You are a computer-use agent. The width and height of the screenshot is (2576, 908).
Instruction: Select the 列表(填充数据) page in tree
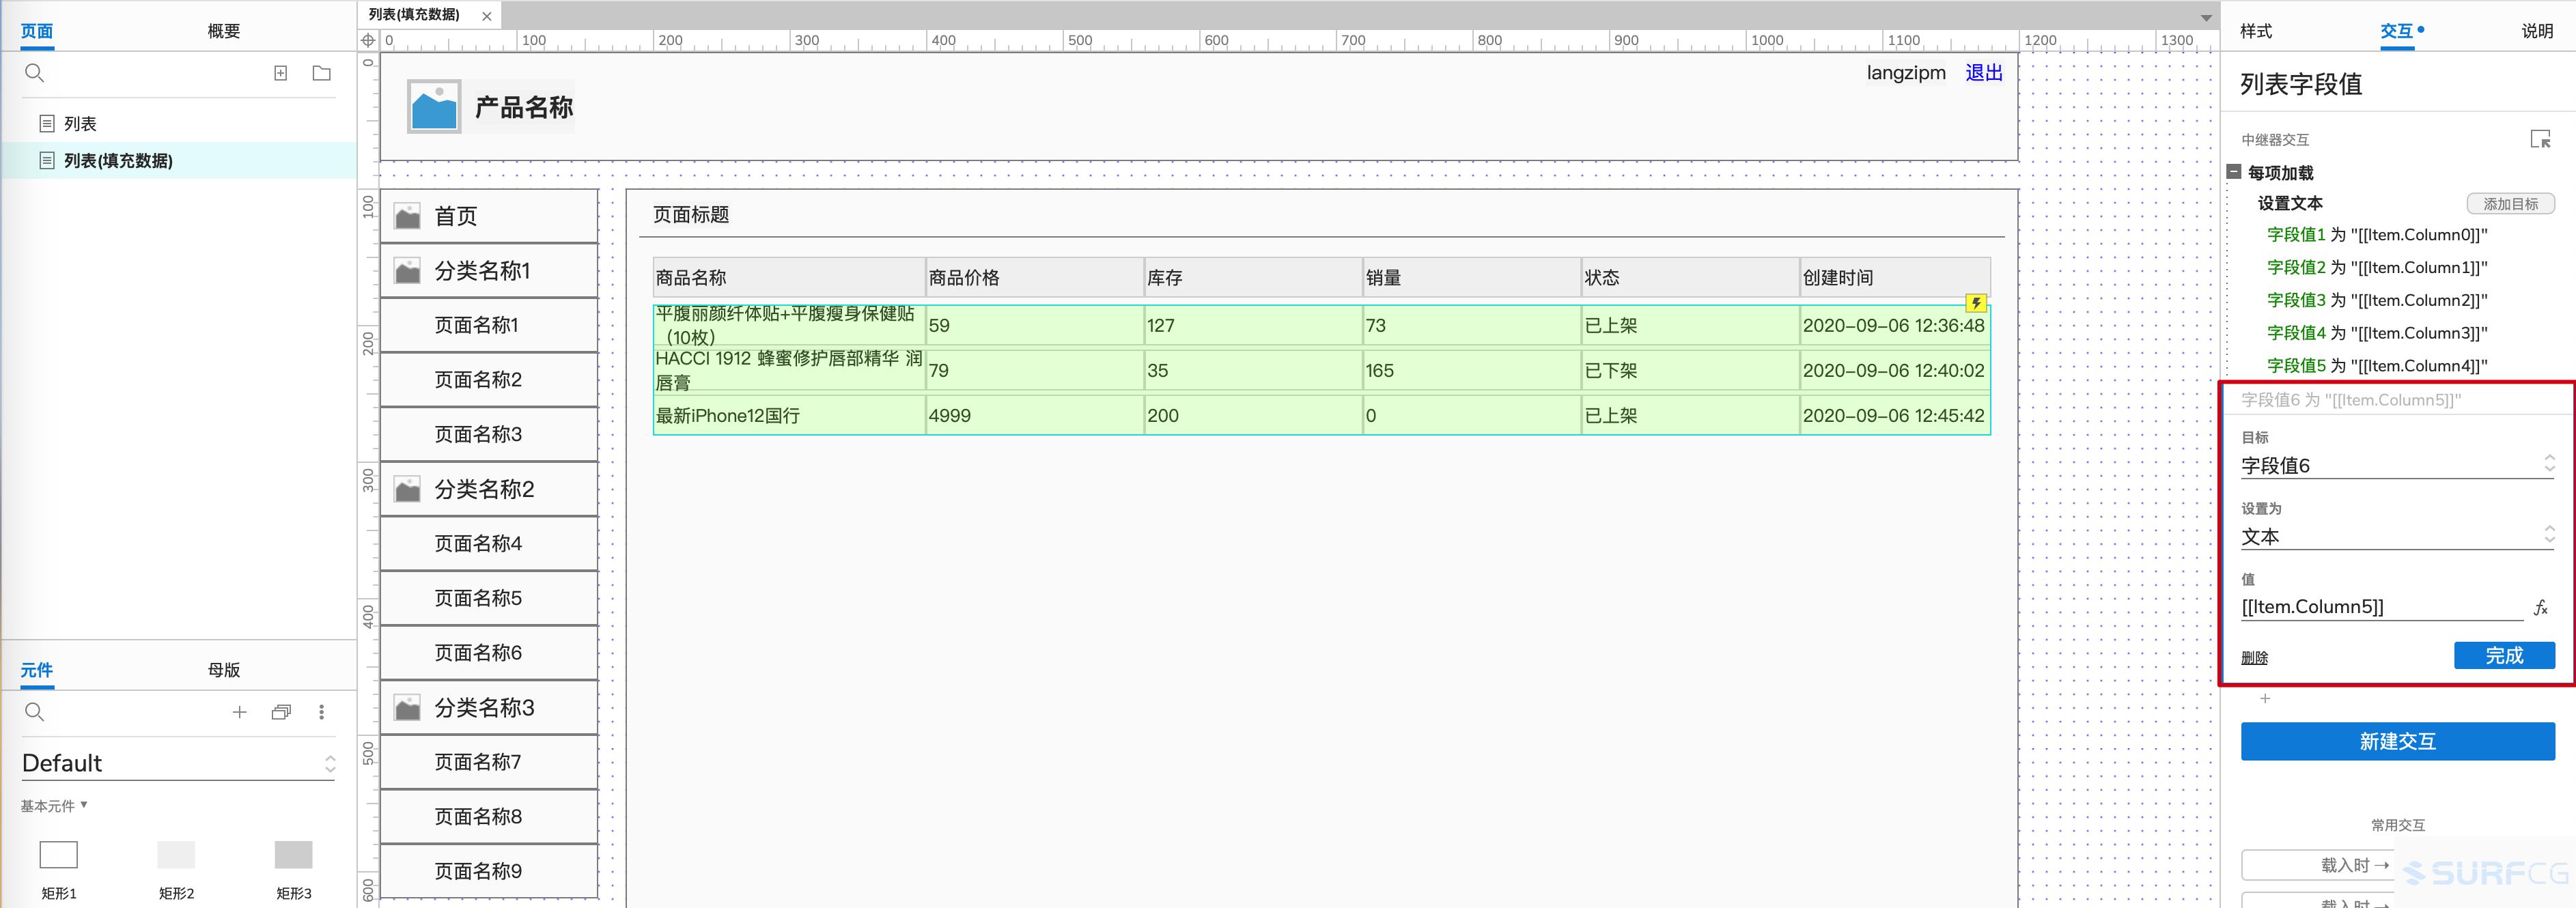pyautogui.click(x=118, y=161)
